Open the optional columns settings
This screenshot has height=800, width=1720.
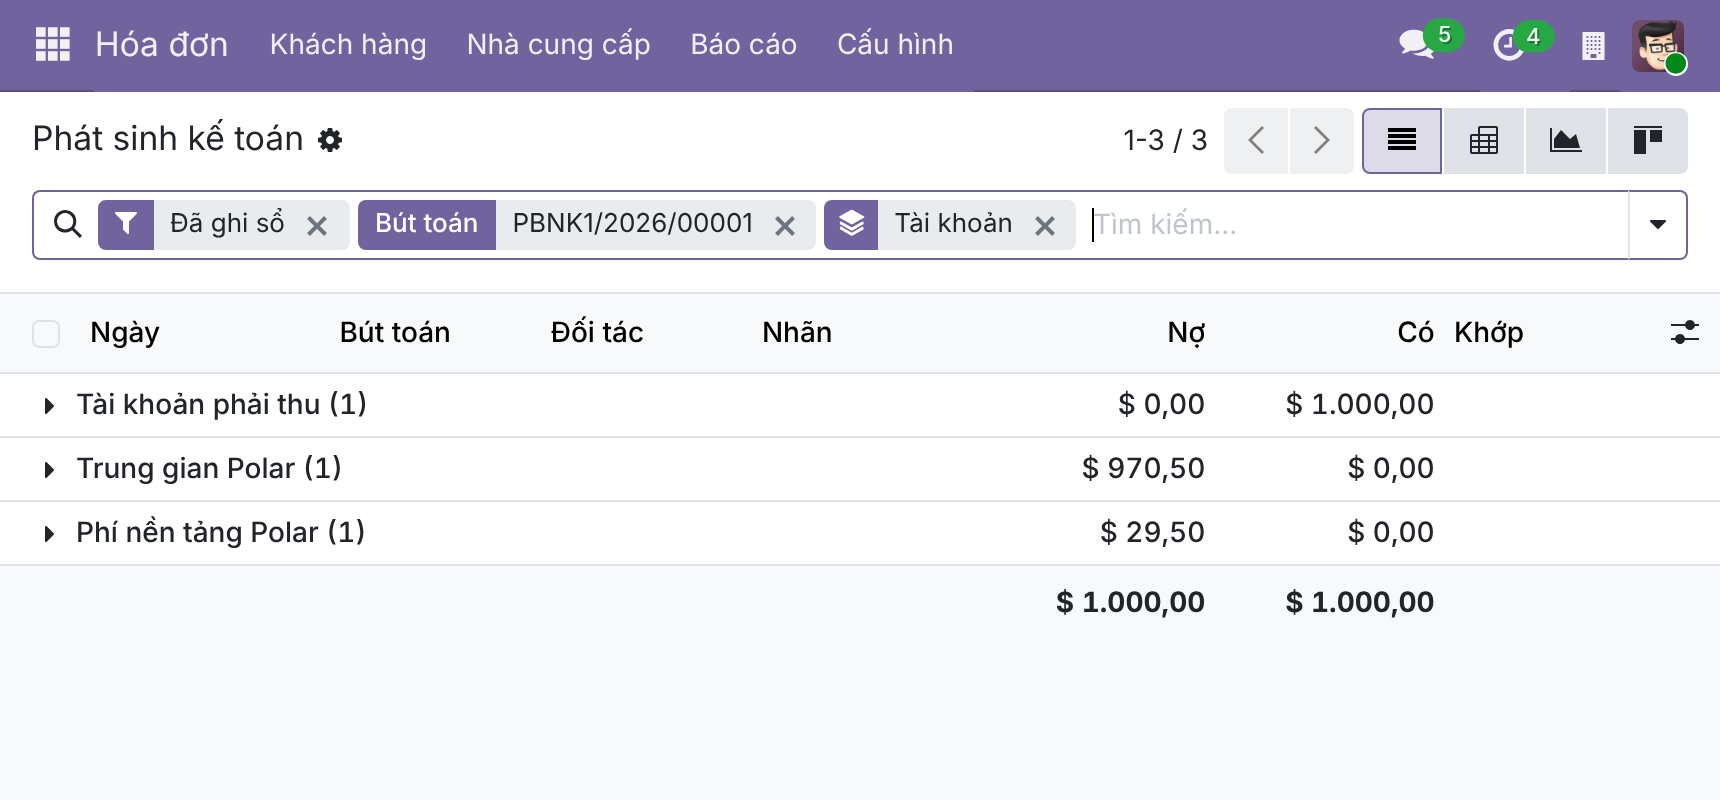coord(1685,332)
